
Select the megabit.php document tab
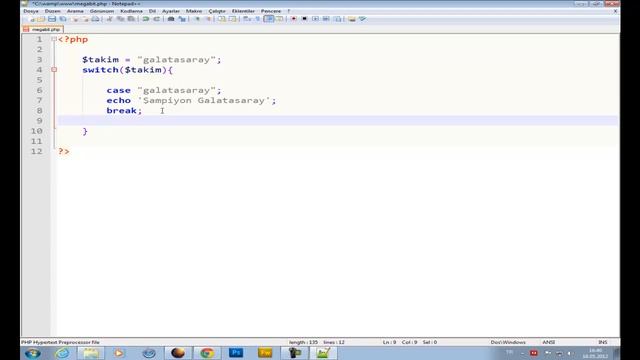(x=43, y=29)
